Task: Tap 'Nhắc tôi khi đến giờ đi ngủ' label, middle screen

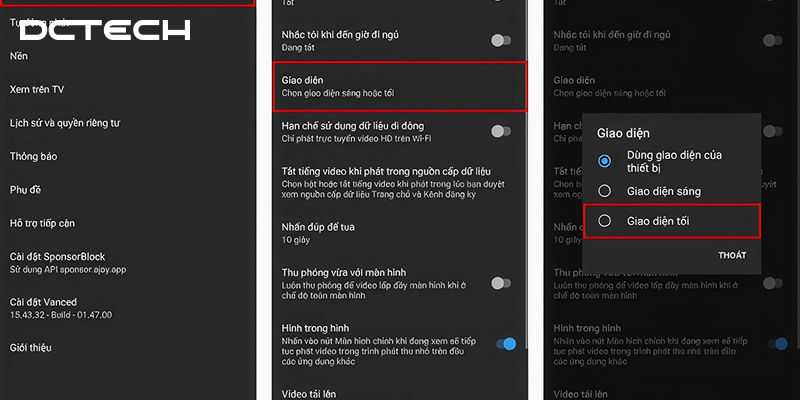Action: [340, 35]
